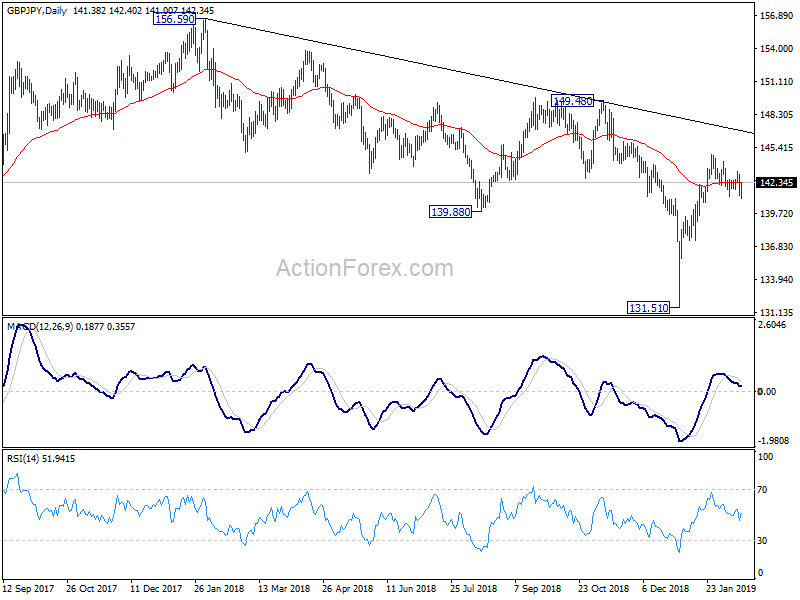Click the 26 Apr 2018 date label
The width and height of the screenshot is (800, 600).
coord(347,588)
